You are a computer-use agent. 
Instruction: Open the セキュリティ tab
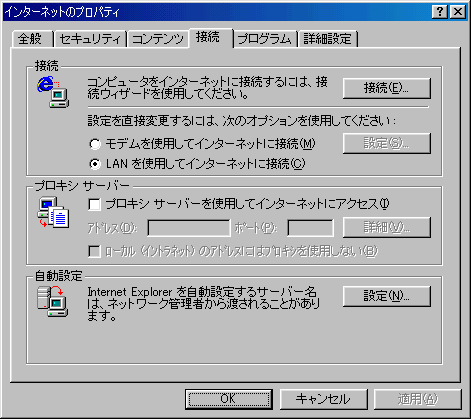click(90, 39)
